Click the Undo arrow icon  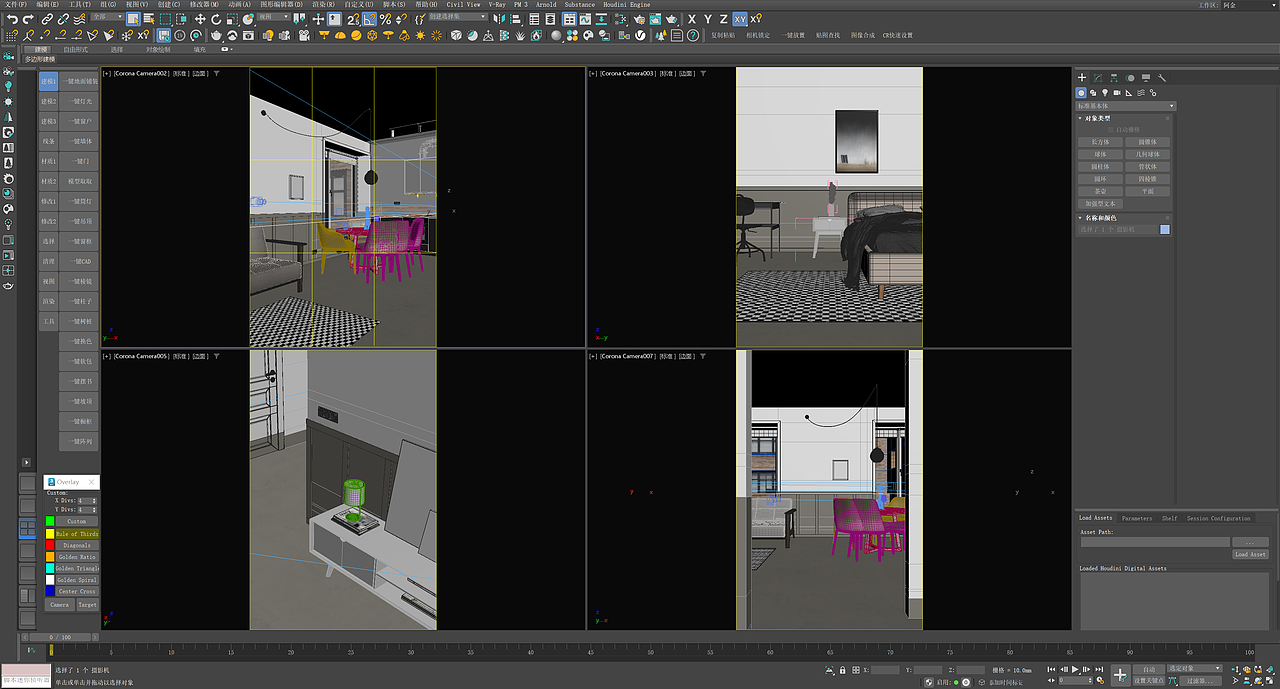tap(12, 18)
